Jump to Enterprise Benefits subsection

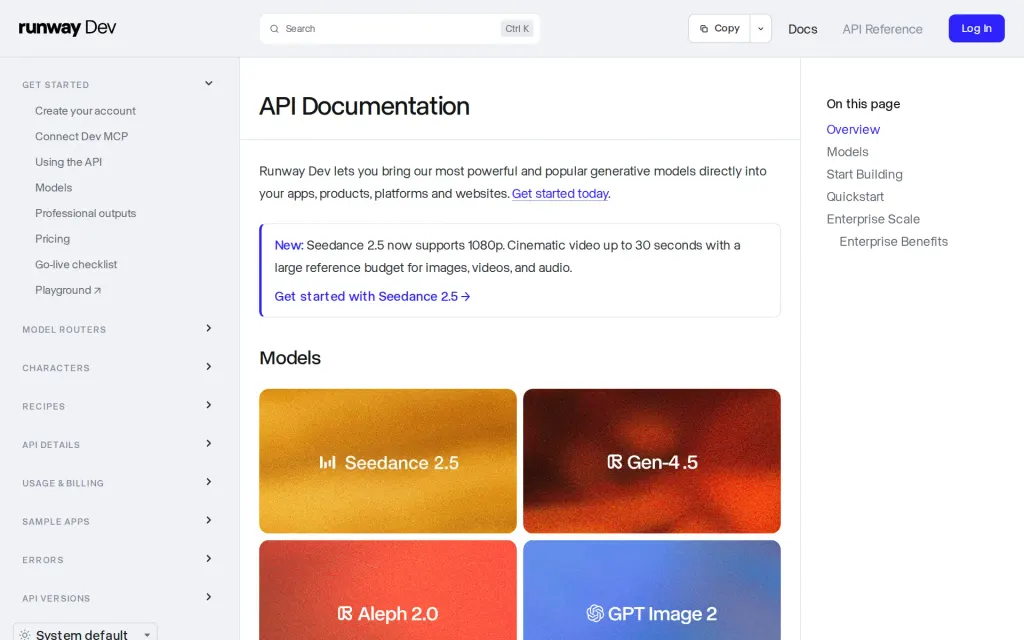[893, 242]
